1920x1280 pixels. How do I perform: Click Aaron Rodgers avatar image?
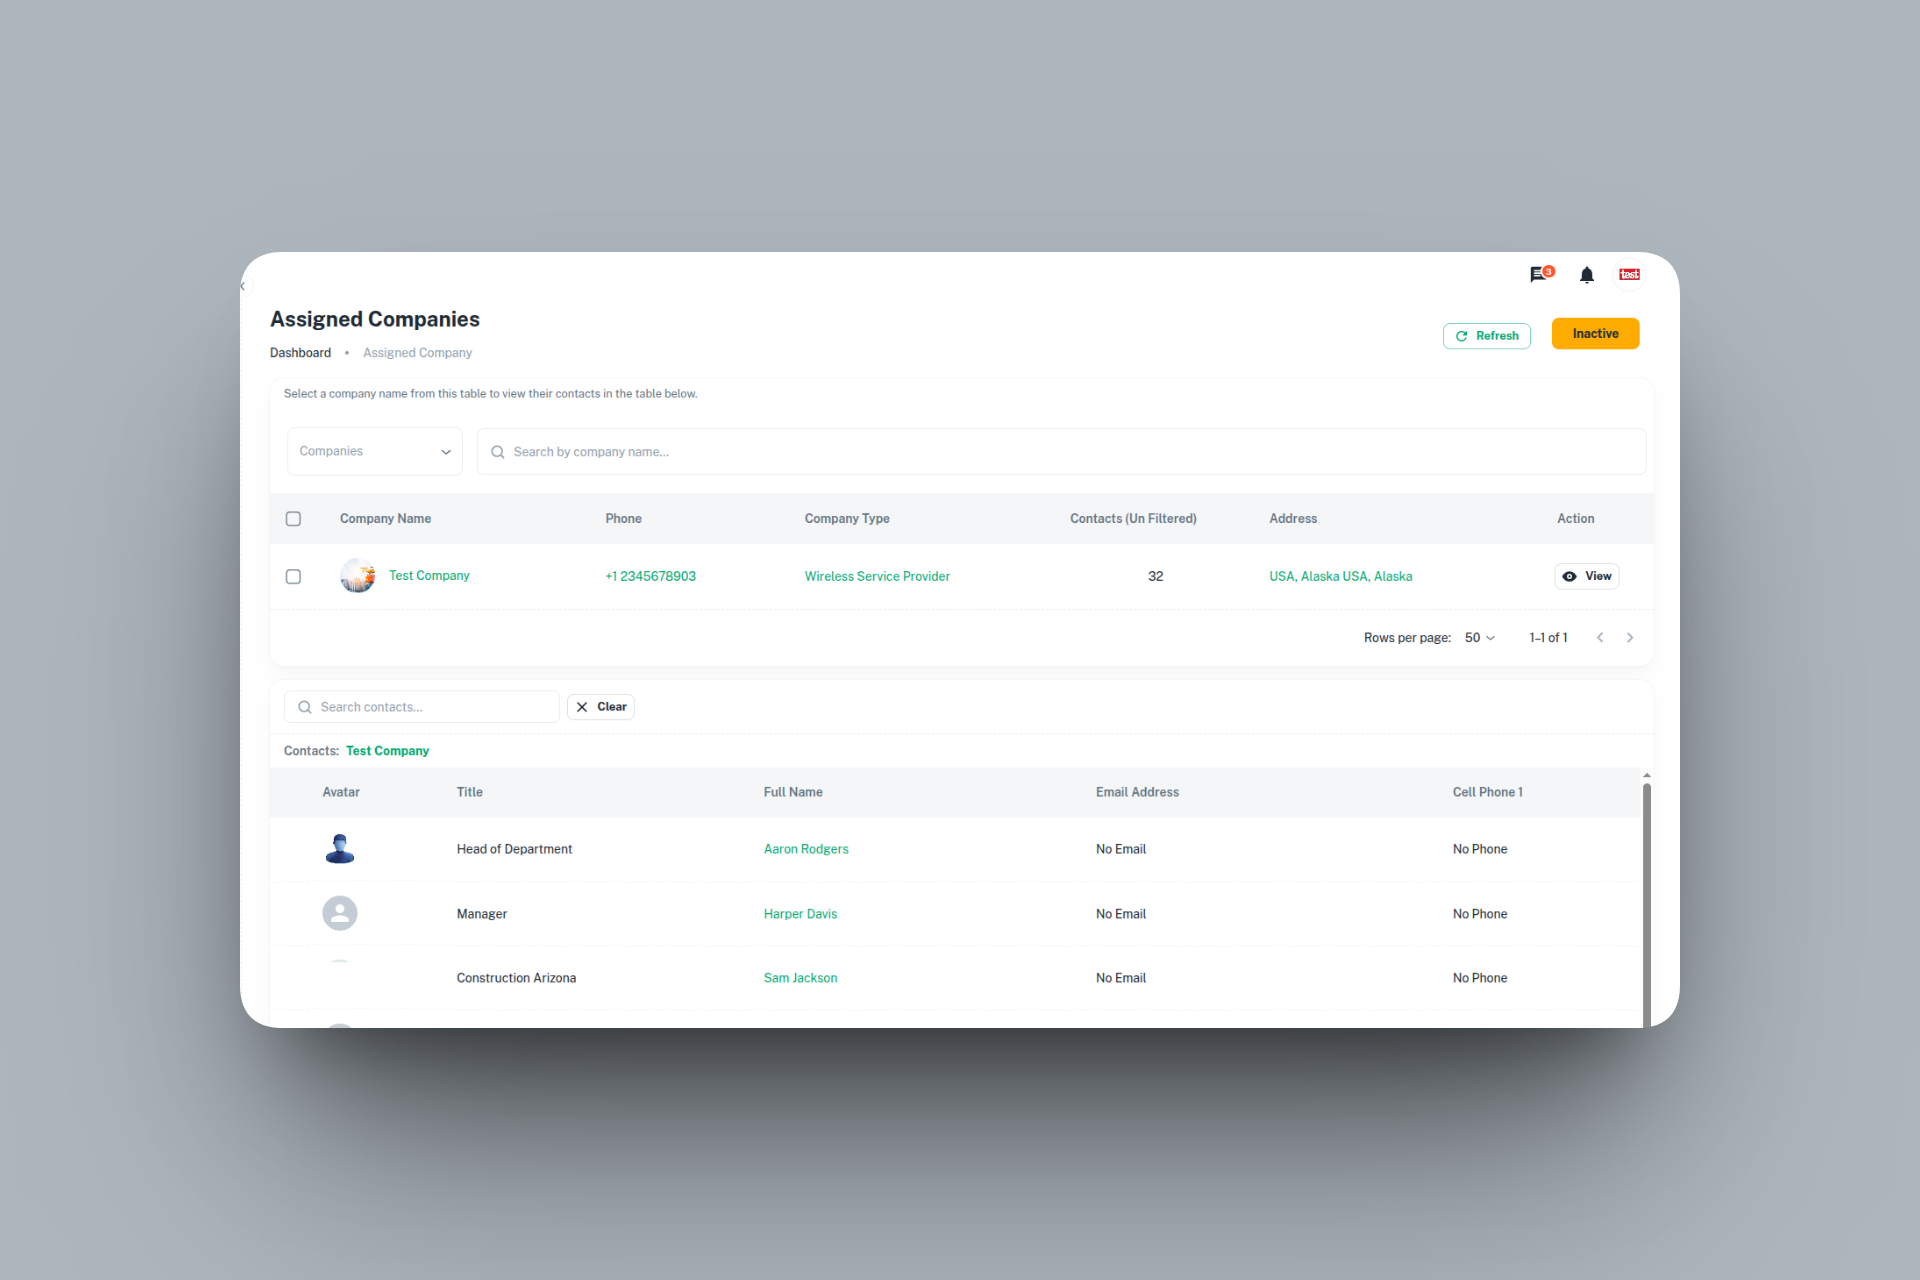click(x=340, y=849)
